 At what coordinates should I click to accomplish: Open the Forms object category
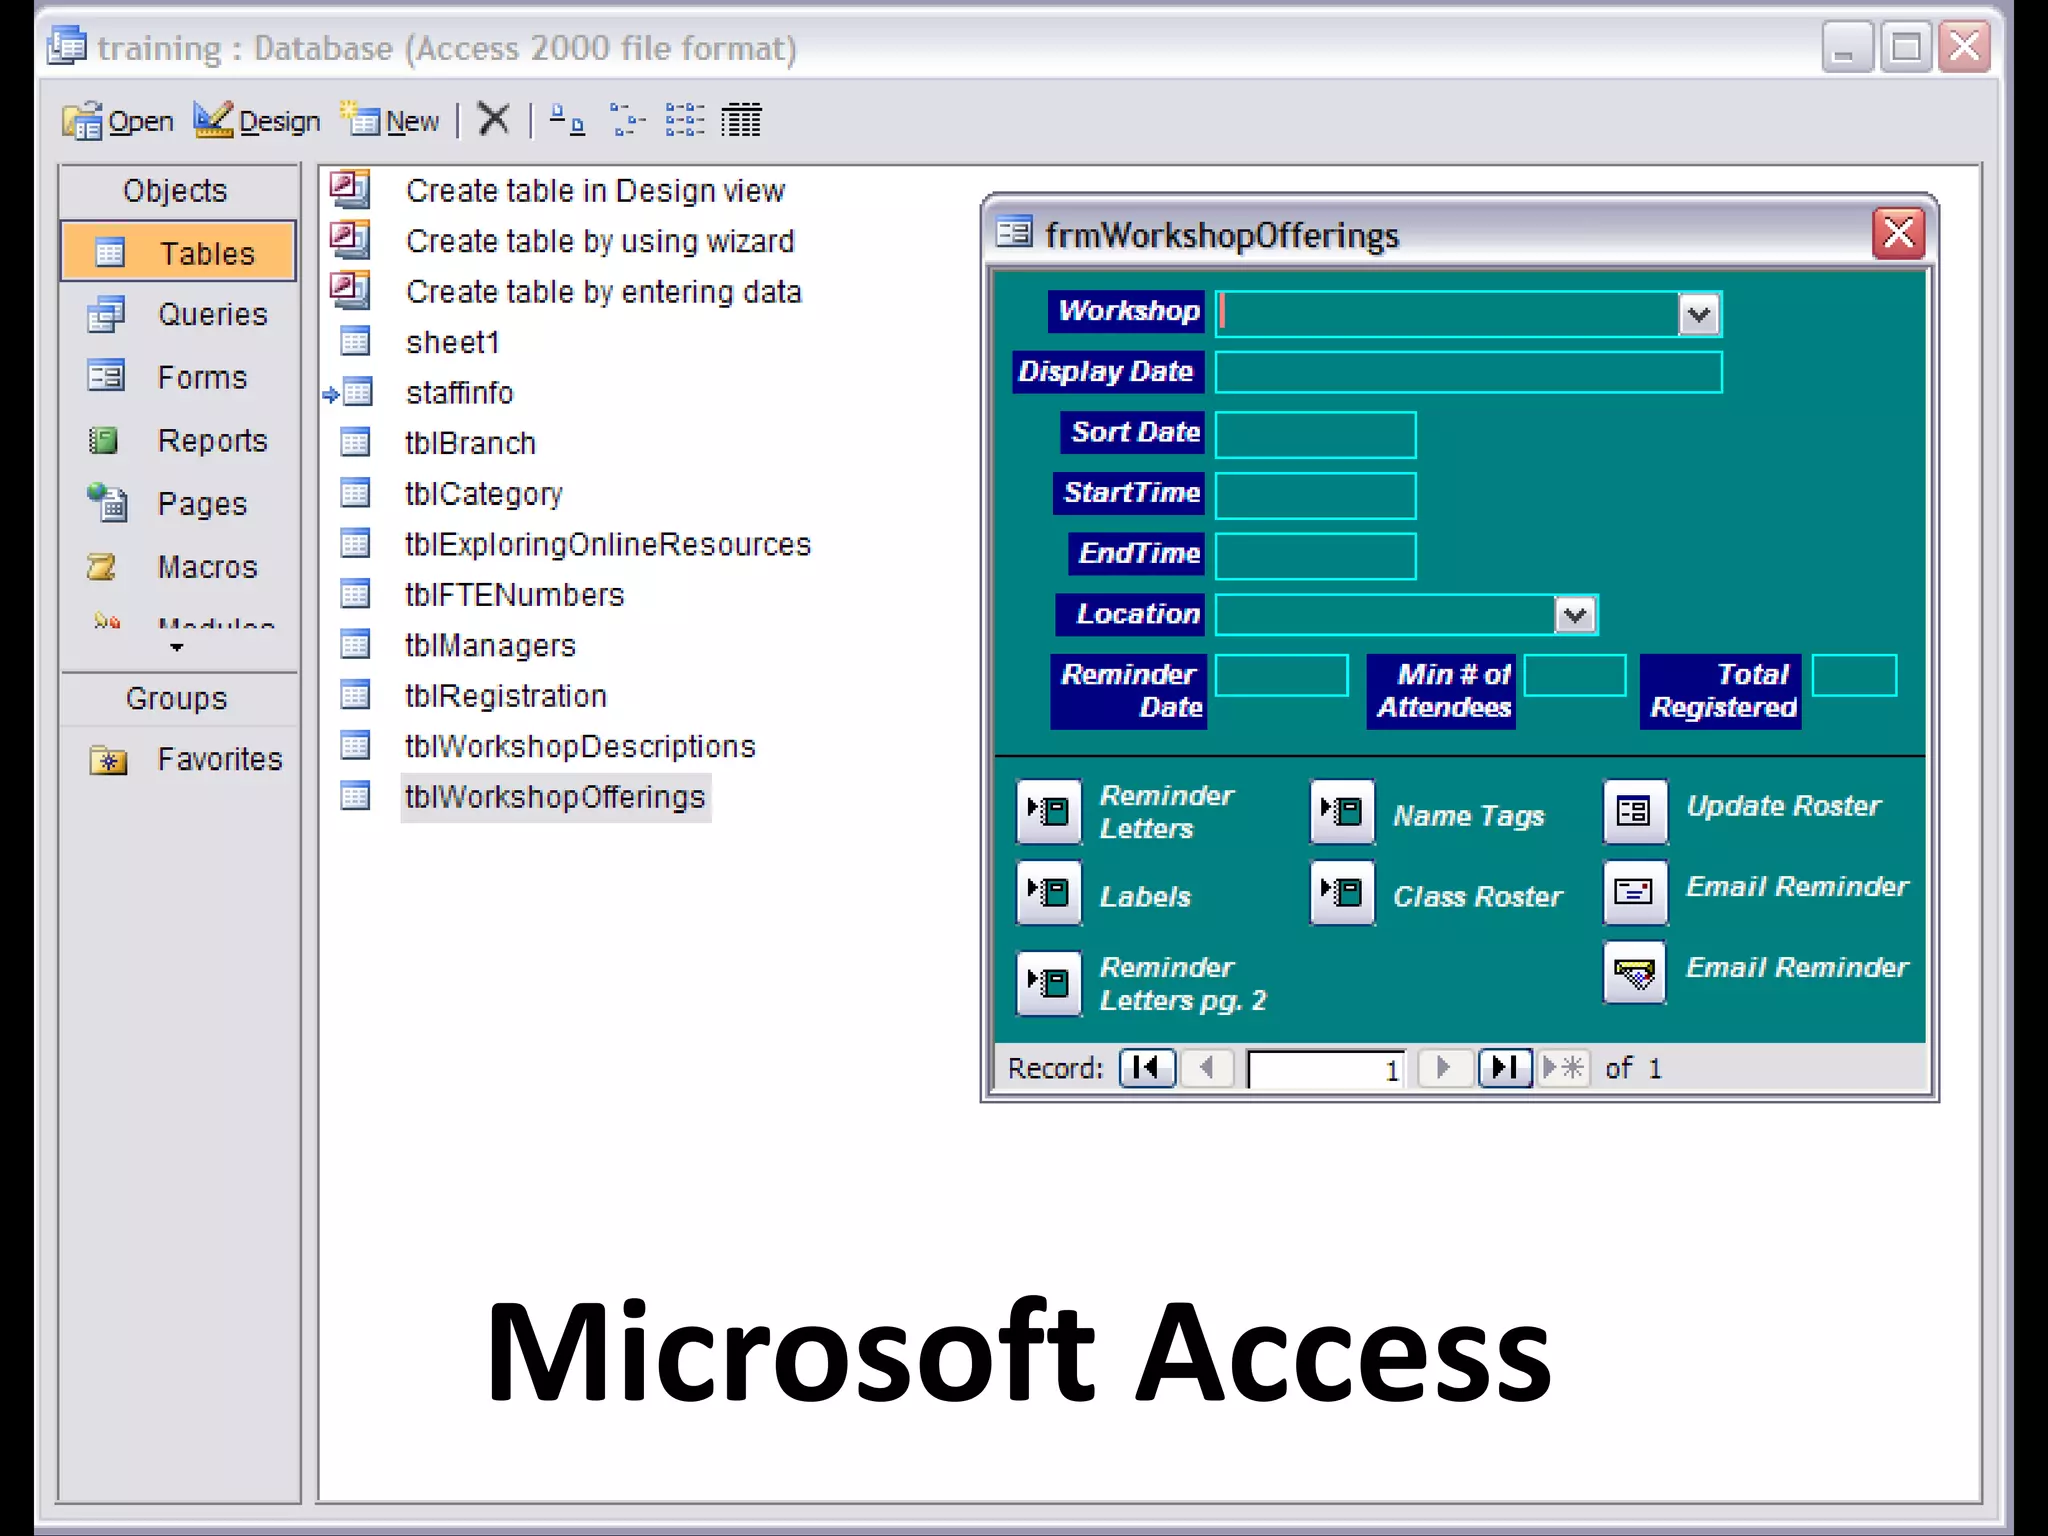point(201,378)
